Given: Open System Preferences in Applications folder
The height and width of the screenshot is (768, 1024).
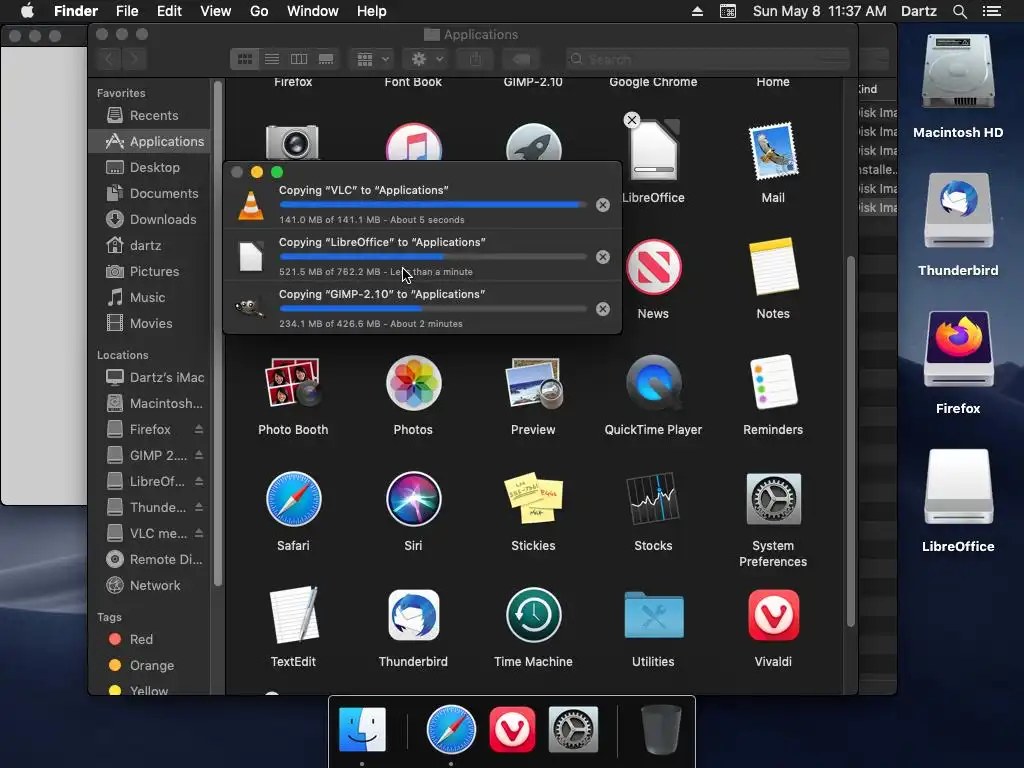Looking at the screenshot, I should tap(773, 499).
